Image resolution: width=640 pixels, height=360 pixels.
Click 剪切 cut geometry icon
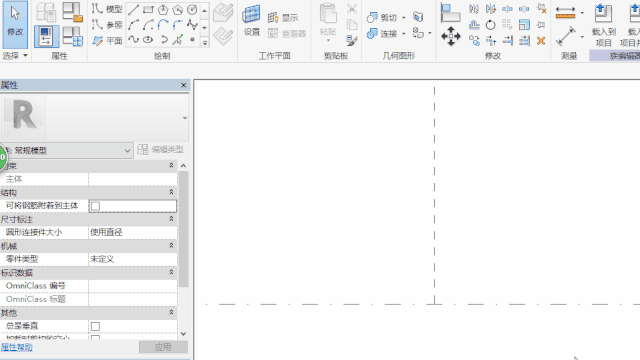tap(382, 17)
